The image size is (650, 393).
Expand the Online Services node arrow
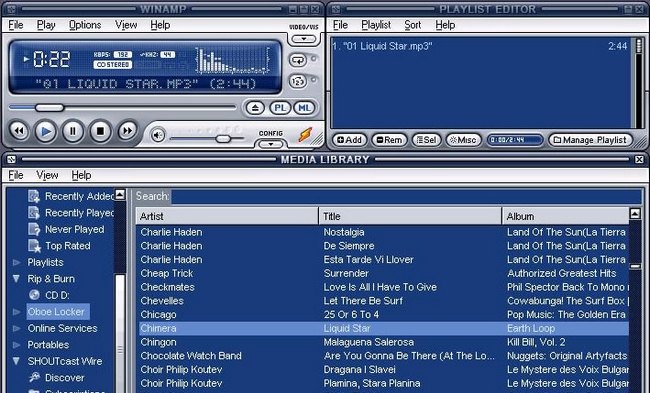(x=17, y=328)
